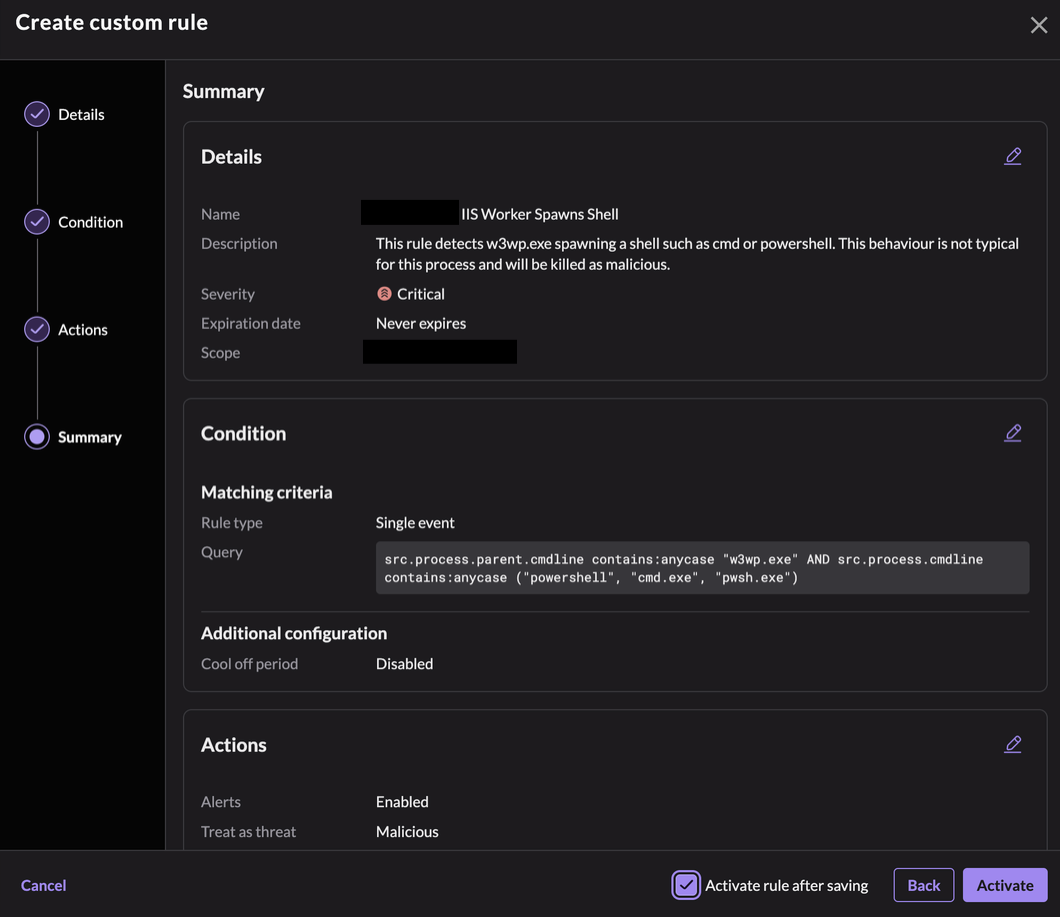Click the Summary step circle indicator

click(37, 437)
